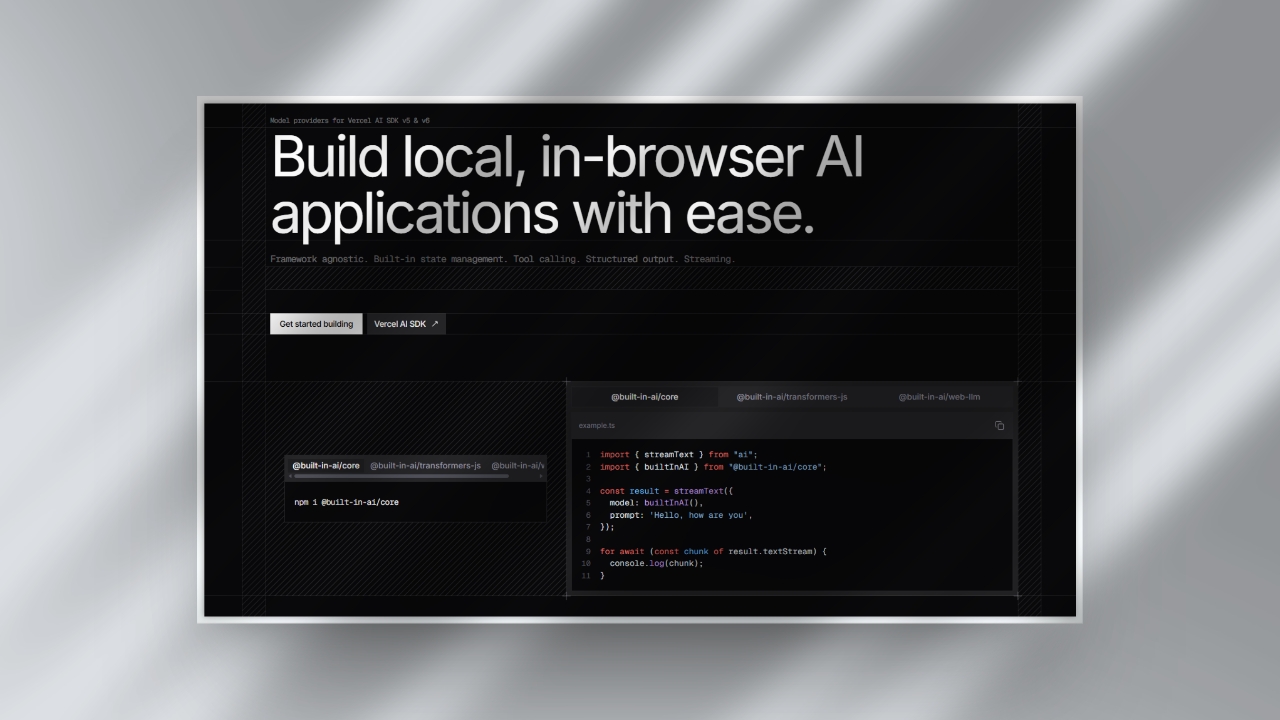Click the "const result = streamText({" code line
Viewport: 1280px width, 720px height.
click(x=668, y=491)
